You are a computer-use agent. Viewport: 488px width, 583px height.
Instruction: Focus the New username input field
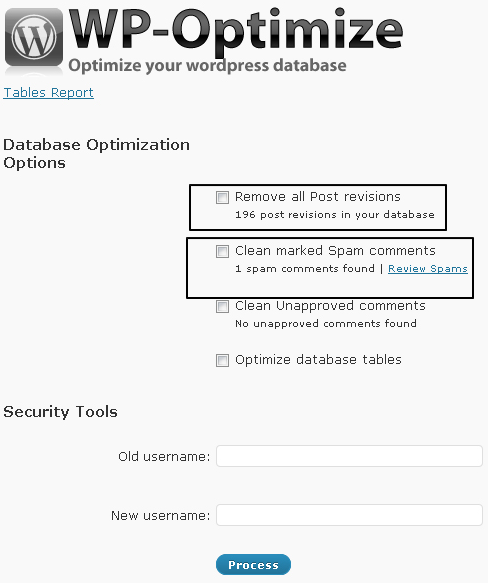click(349, 515)
